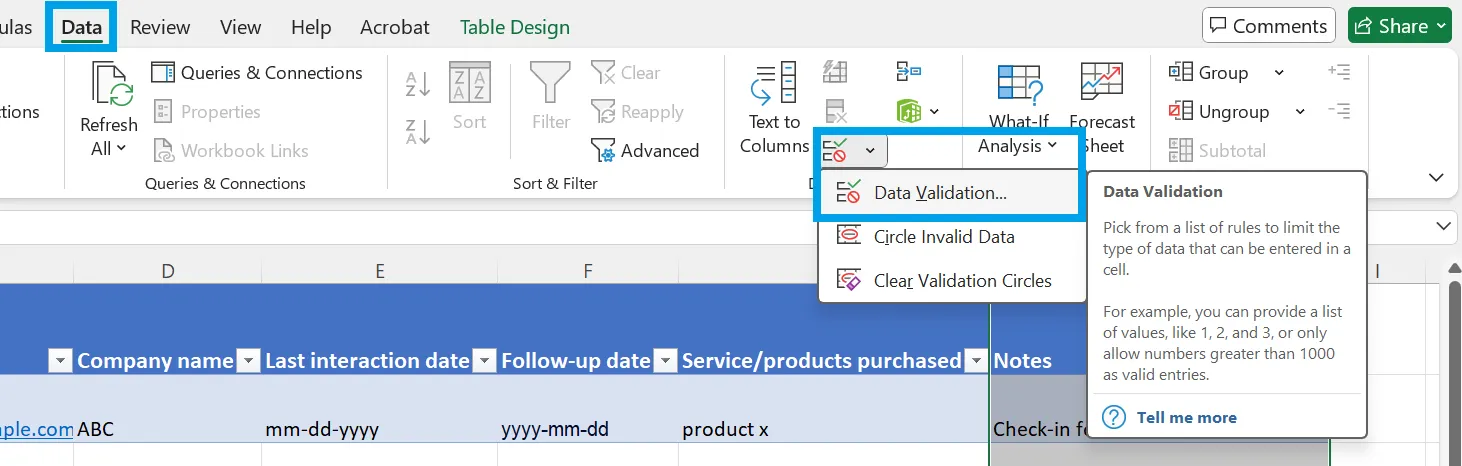Select the cell containing mm-dd-yyyy
This screenshot has width=1462, height=466.
coord(380,409)
